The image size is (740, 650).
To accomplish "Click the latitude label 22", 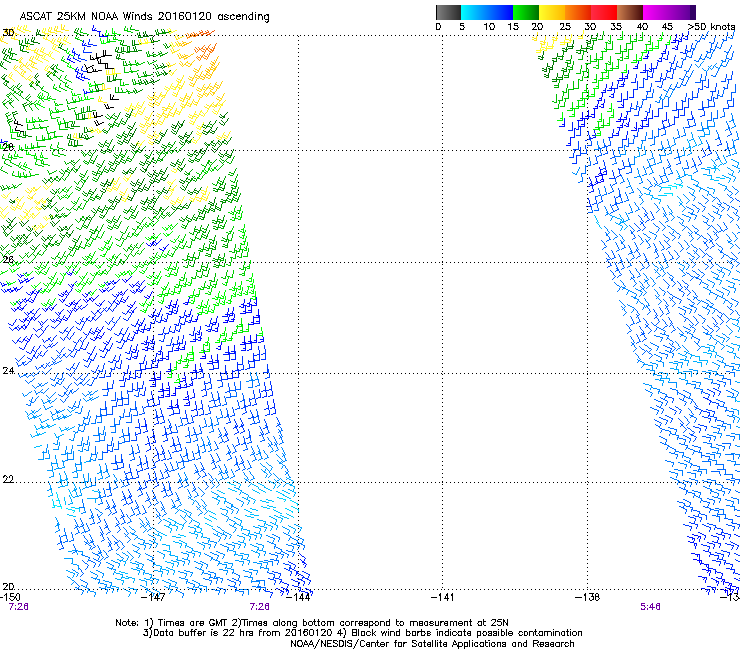I will click(x=8, y=480).
